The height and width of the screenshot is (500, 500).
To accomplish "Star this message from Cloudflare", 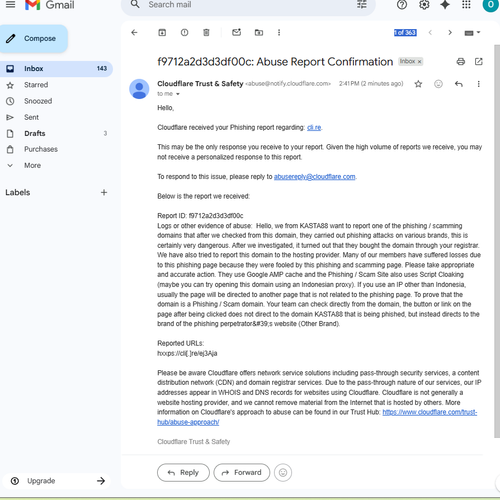I will tap(418, 84).
